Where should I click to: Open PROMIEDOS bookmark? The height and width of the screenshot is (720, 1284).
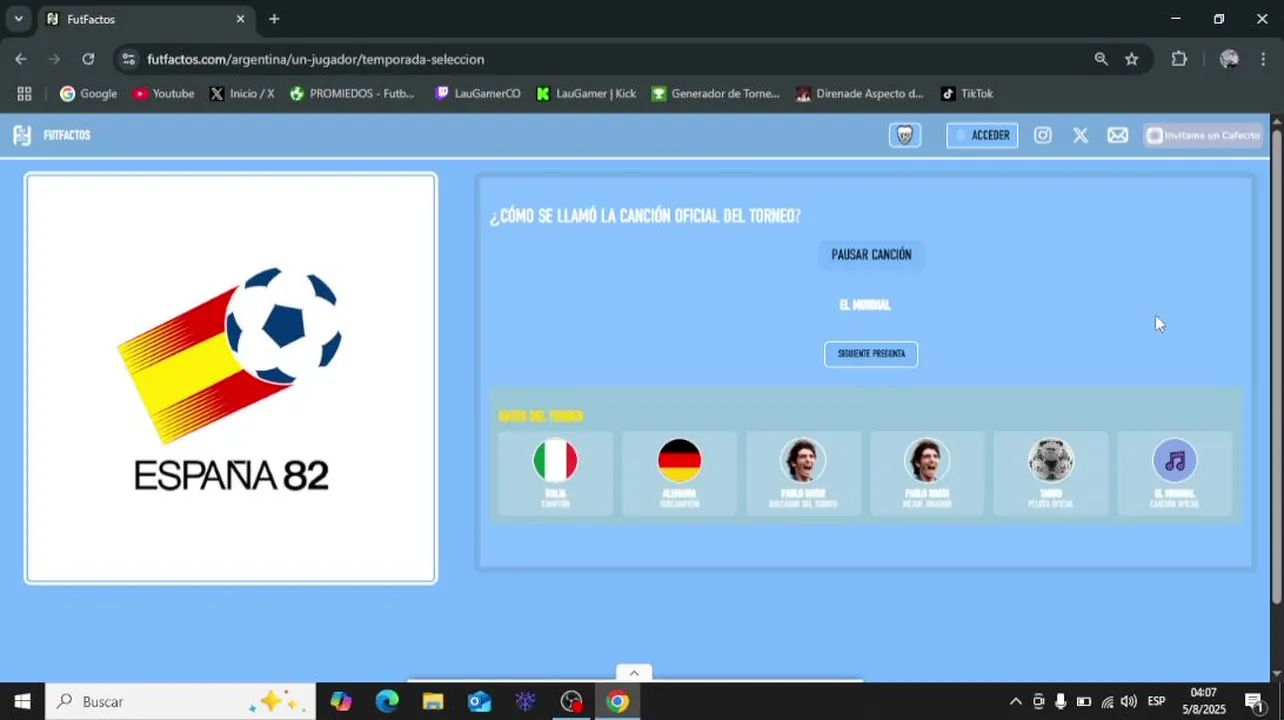[x=352, y=93]
